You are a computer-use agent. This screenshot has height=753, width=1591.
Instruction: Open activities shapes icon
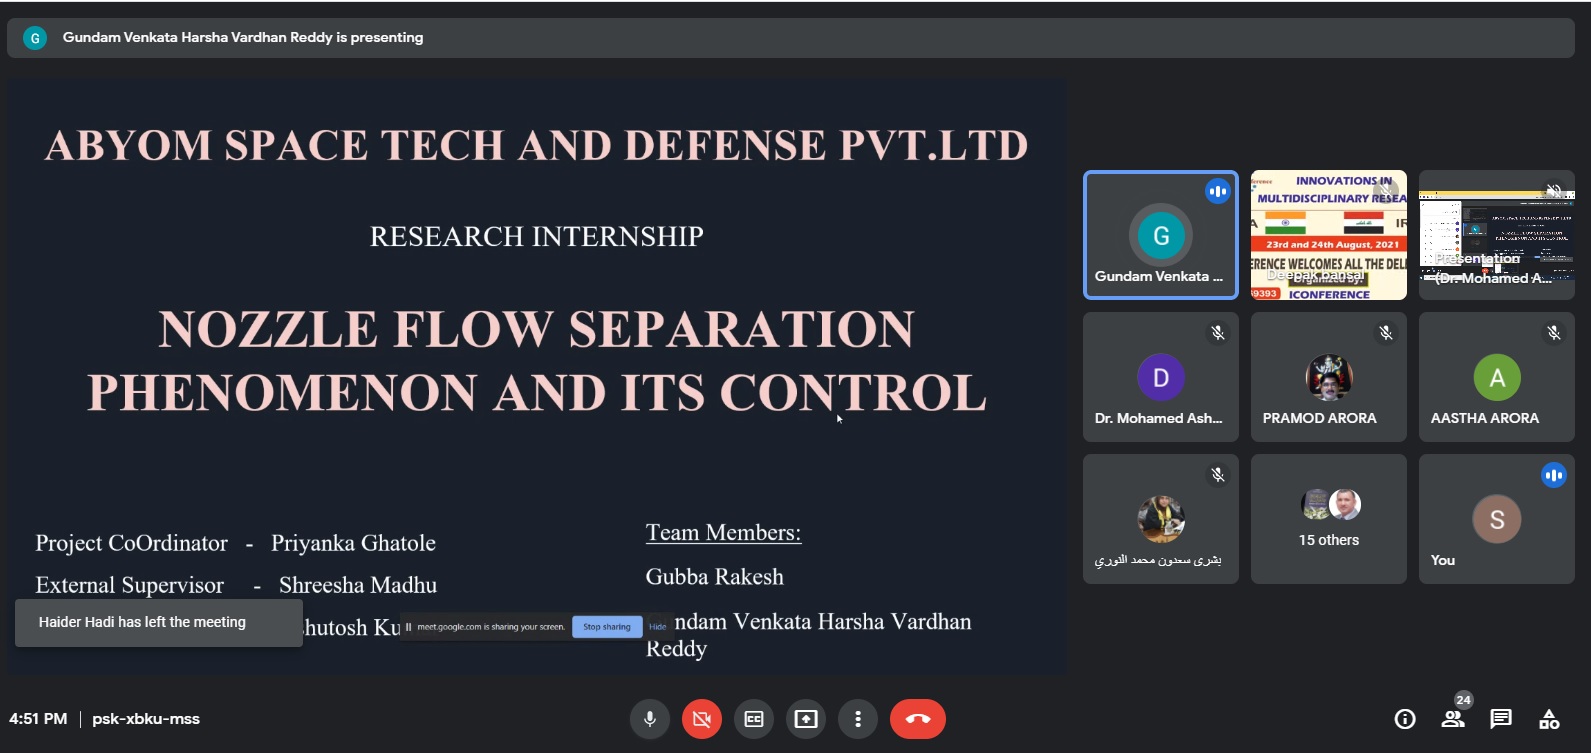(1549, 719)
